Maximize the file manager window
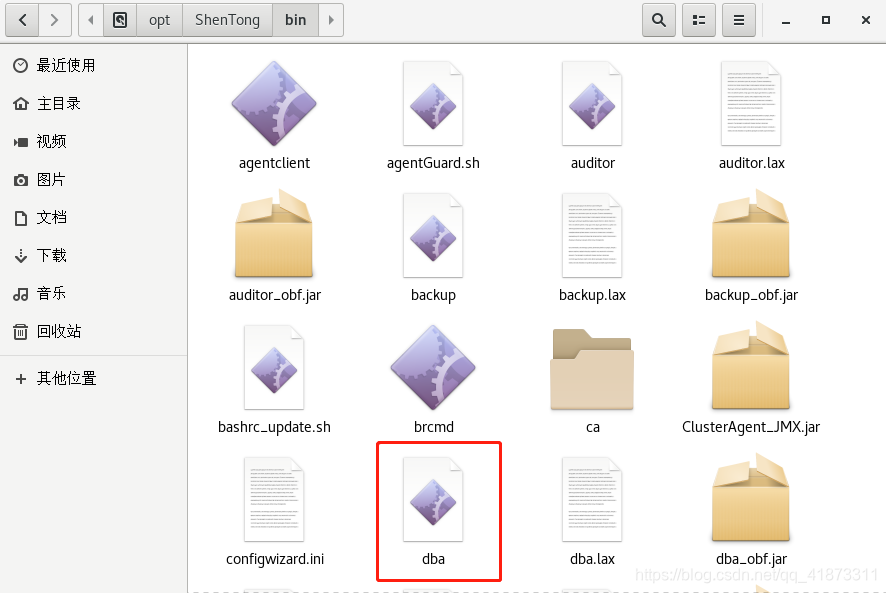Image resolution: width=886 pixels, height=593 pixels. pyautogui.click(x=826, y=20)
